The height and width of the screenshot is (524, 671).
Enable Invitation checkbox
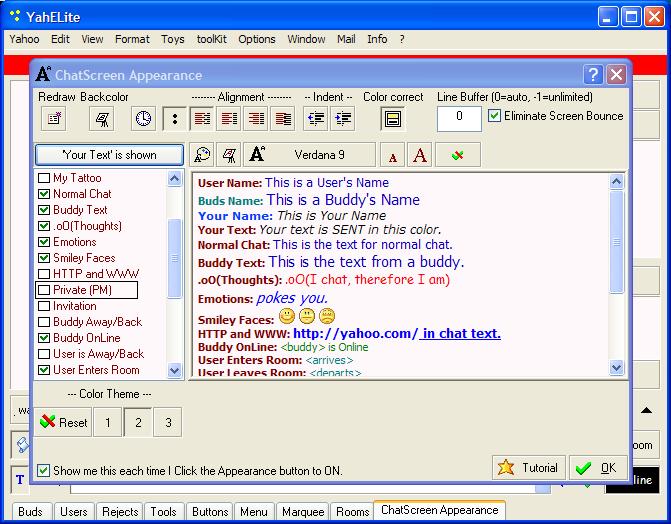click(44, 306)
